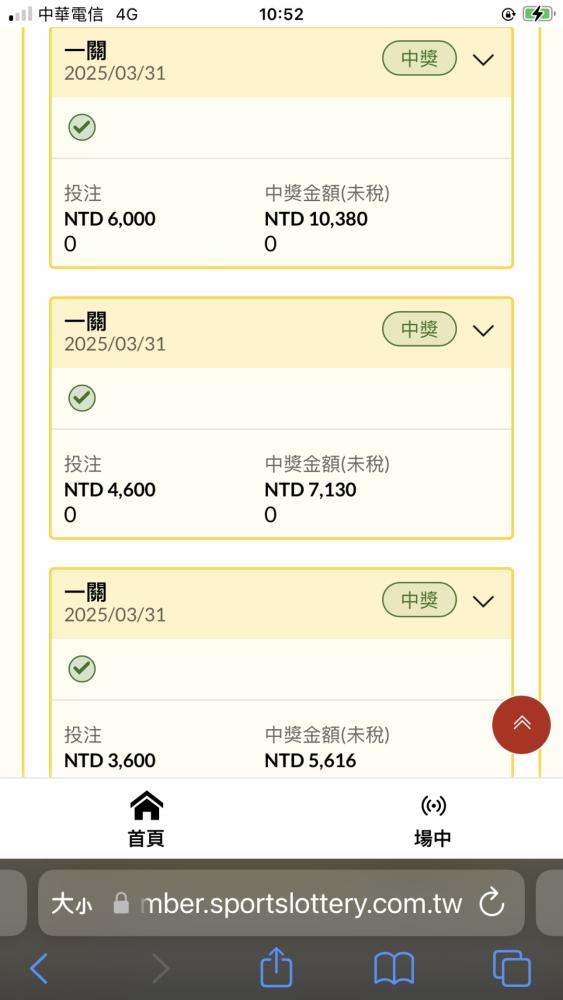The height and width of the screenshot is (1000, 563).
Task: Switch to the 首頁 tab label
Action: pos(147,839)
